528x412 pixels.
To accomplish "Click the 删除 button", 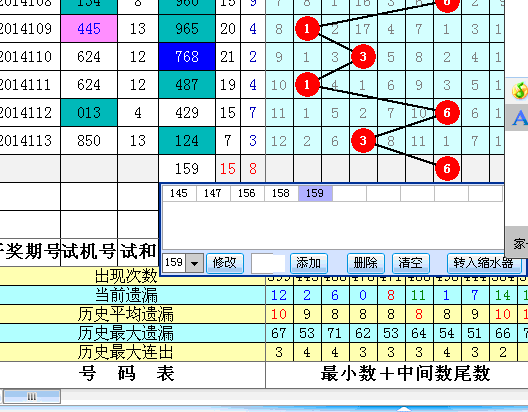I will tap(366, 263).
